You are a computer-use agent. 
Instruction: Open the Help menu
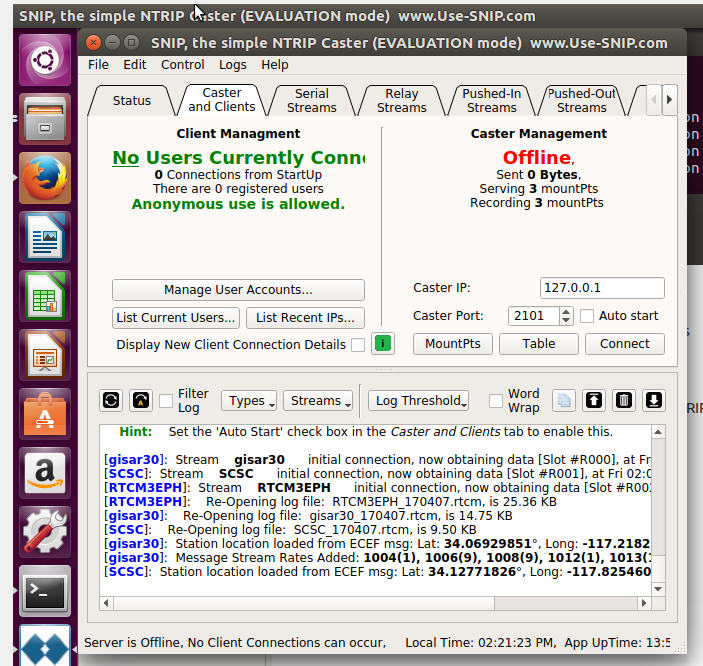point(275,65)
